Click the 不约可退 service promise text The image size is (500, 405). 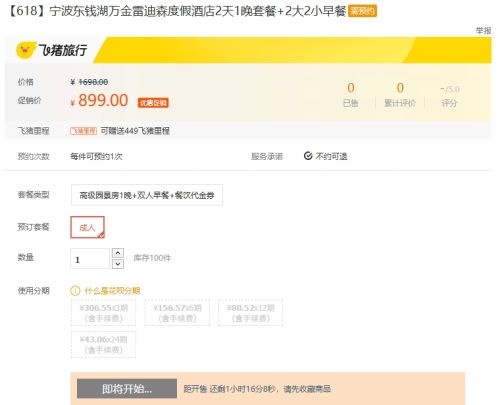click(332, 156)
